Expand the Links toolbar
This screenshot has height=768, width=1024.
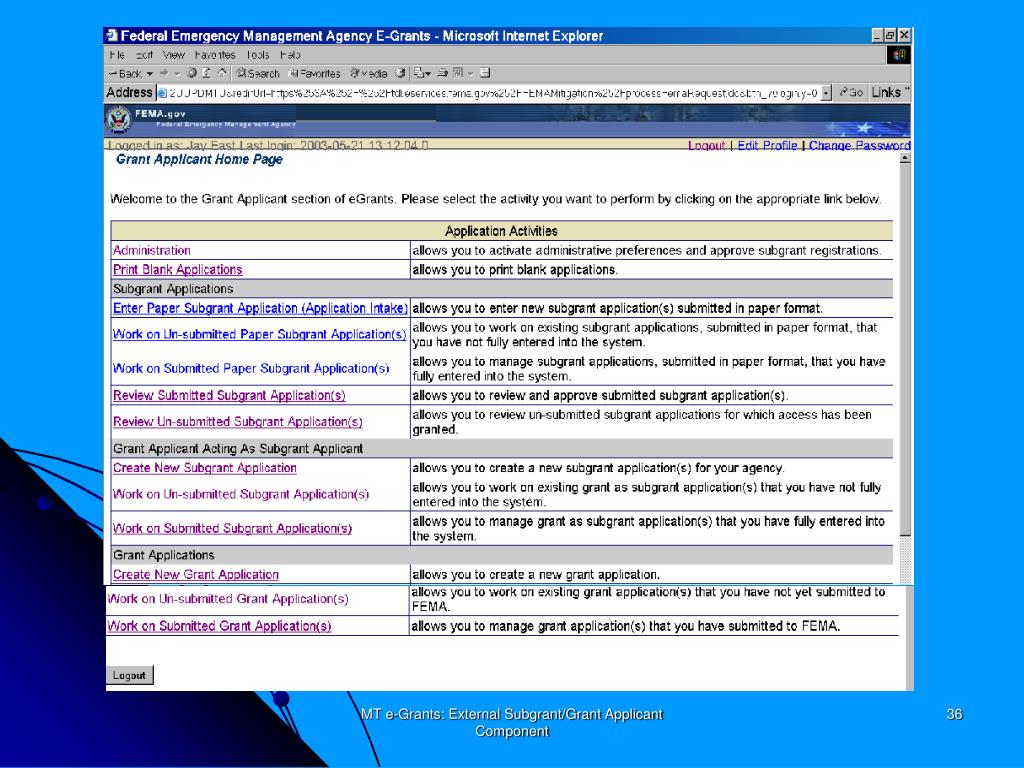tap(889, 93)
